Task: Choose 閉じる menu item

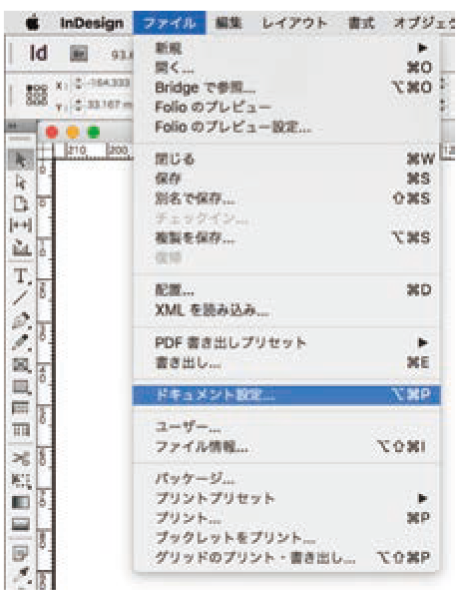Action: [x=286, y=159]
